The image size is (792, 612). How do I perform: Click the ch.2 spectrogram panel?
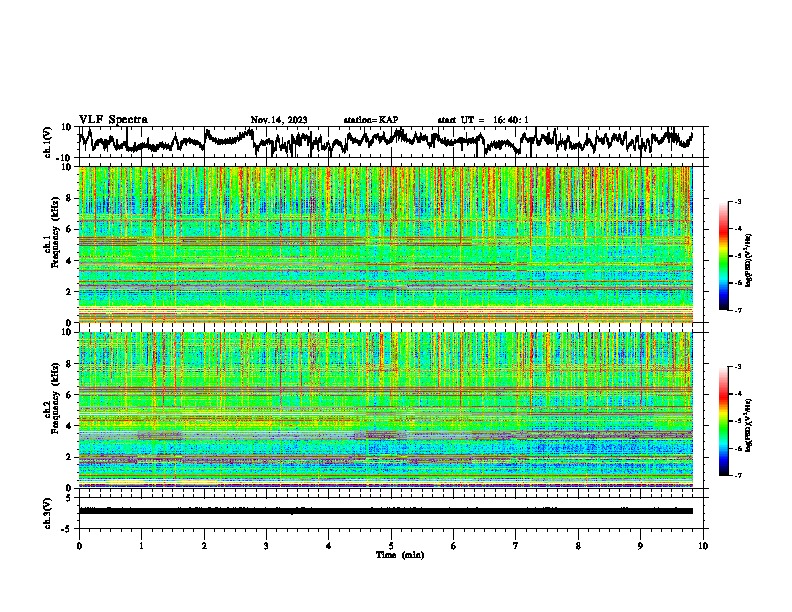[386, 410]
